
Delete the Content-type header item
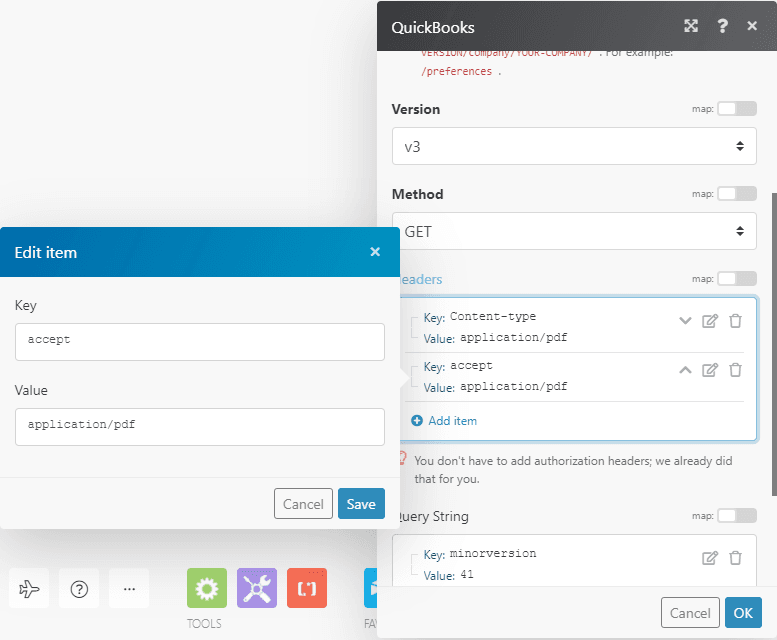click(x=735, y=321)
